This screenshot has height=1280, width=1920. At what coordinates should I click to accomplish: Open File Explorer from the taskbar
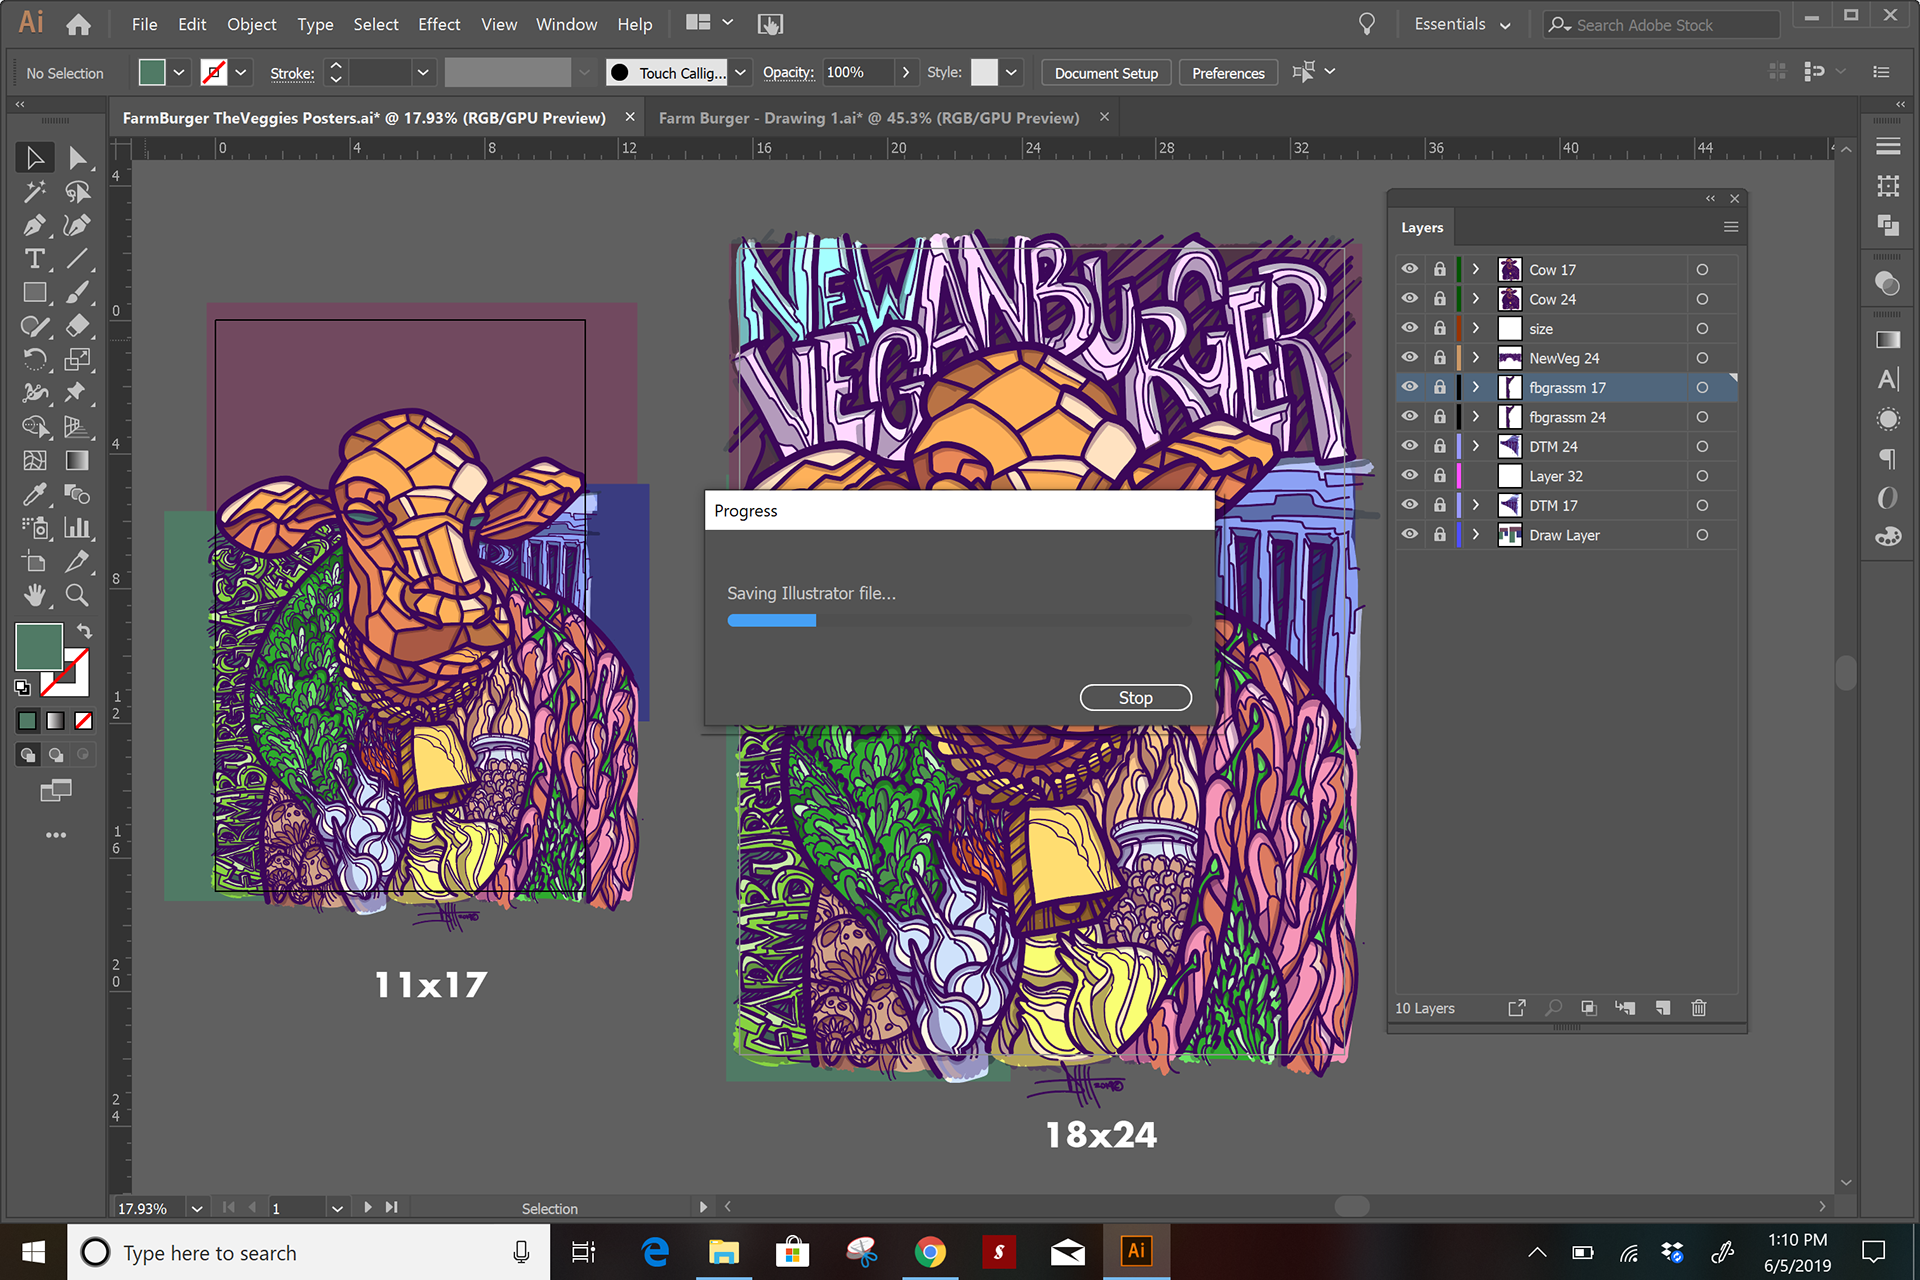(x=723, y=1252)
